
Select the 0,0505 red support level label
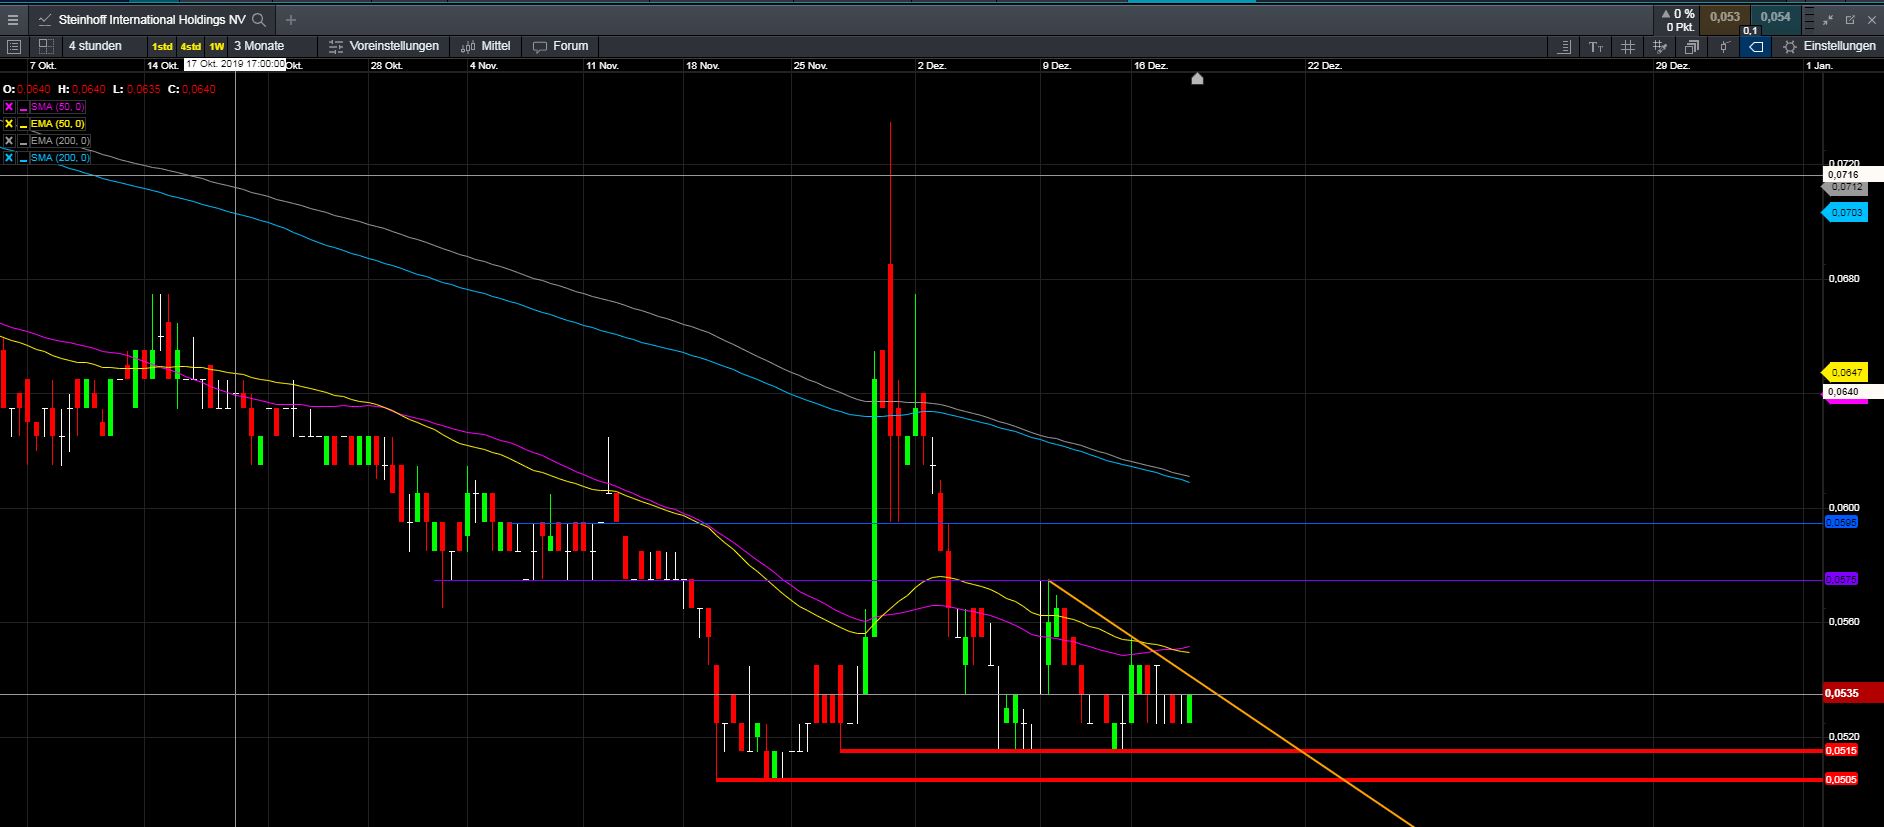(1841, 780)
